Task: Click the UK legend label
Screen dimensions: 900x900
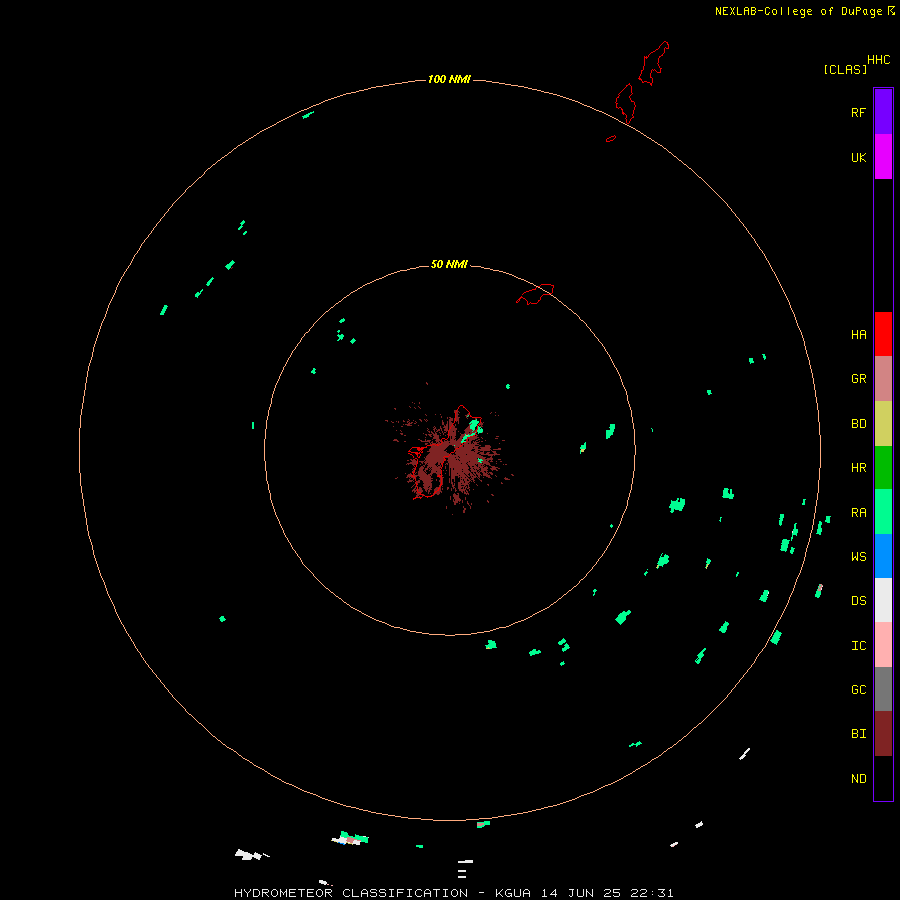Action: point(858,157)
